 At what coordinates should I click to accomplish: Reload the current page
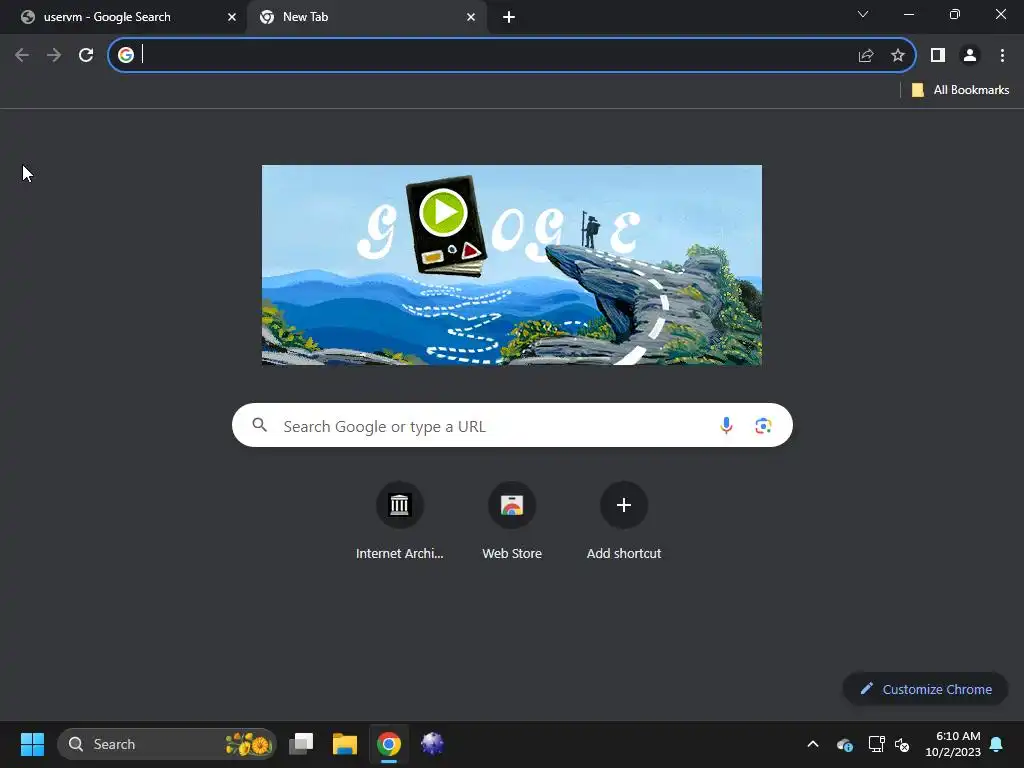tap(86, 55)
